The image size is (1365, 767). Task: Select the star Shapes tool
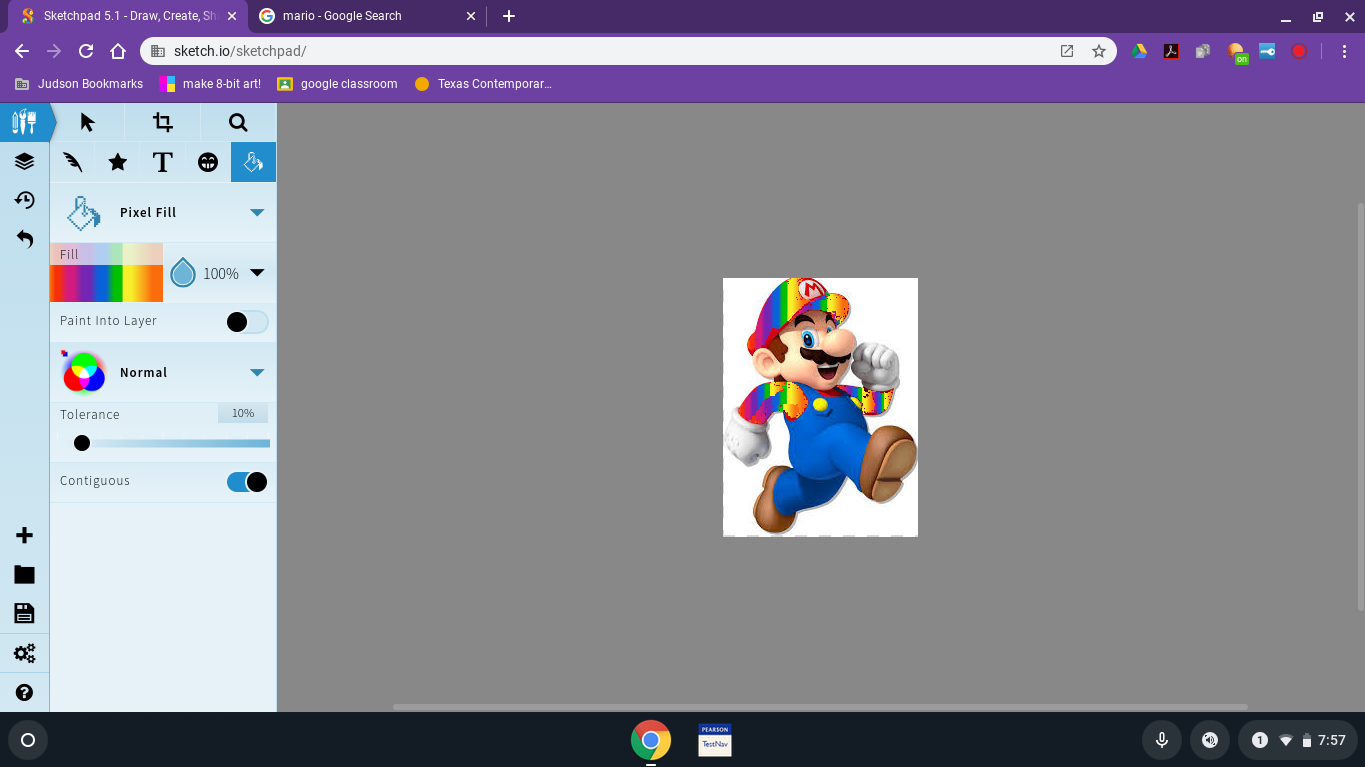point(118,162)
